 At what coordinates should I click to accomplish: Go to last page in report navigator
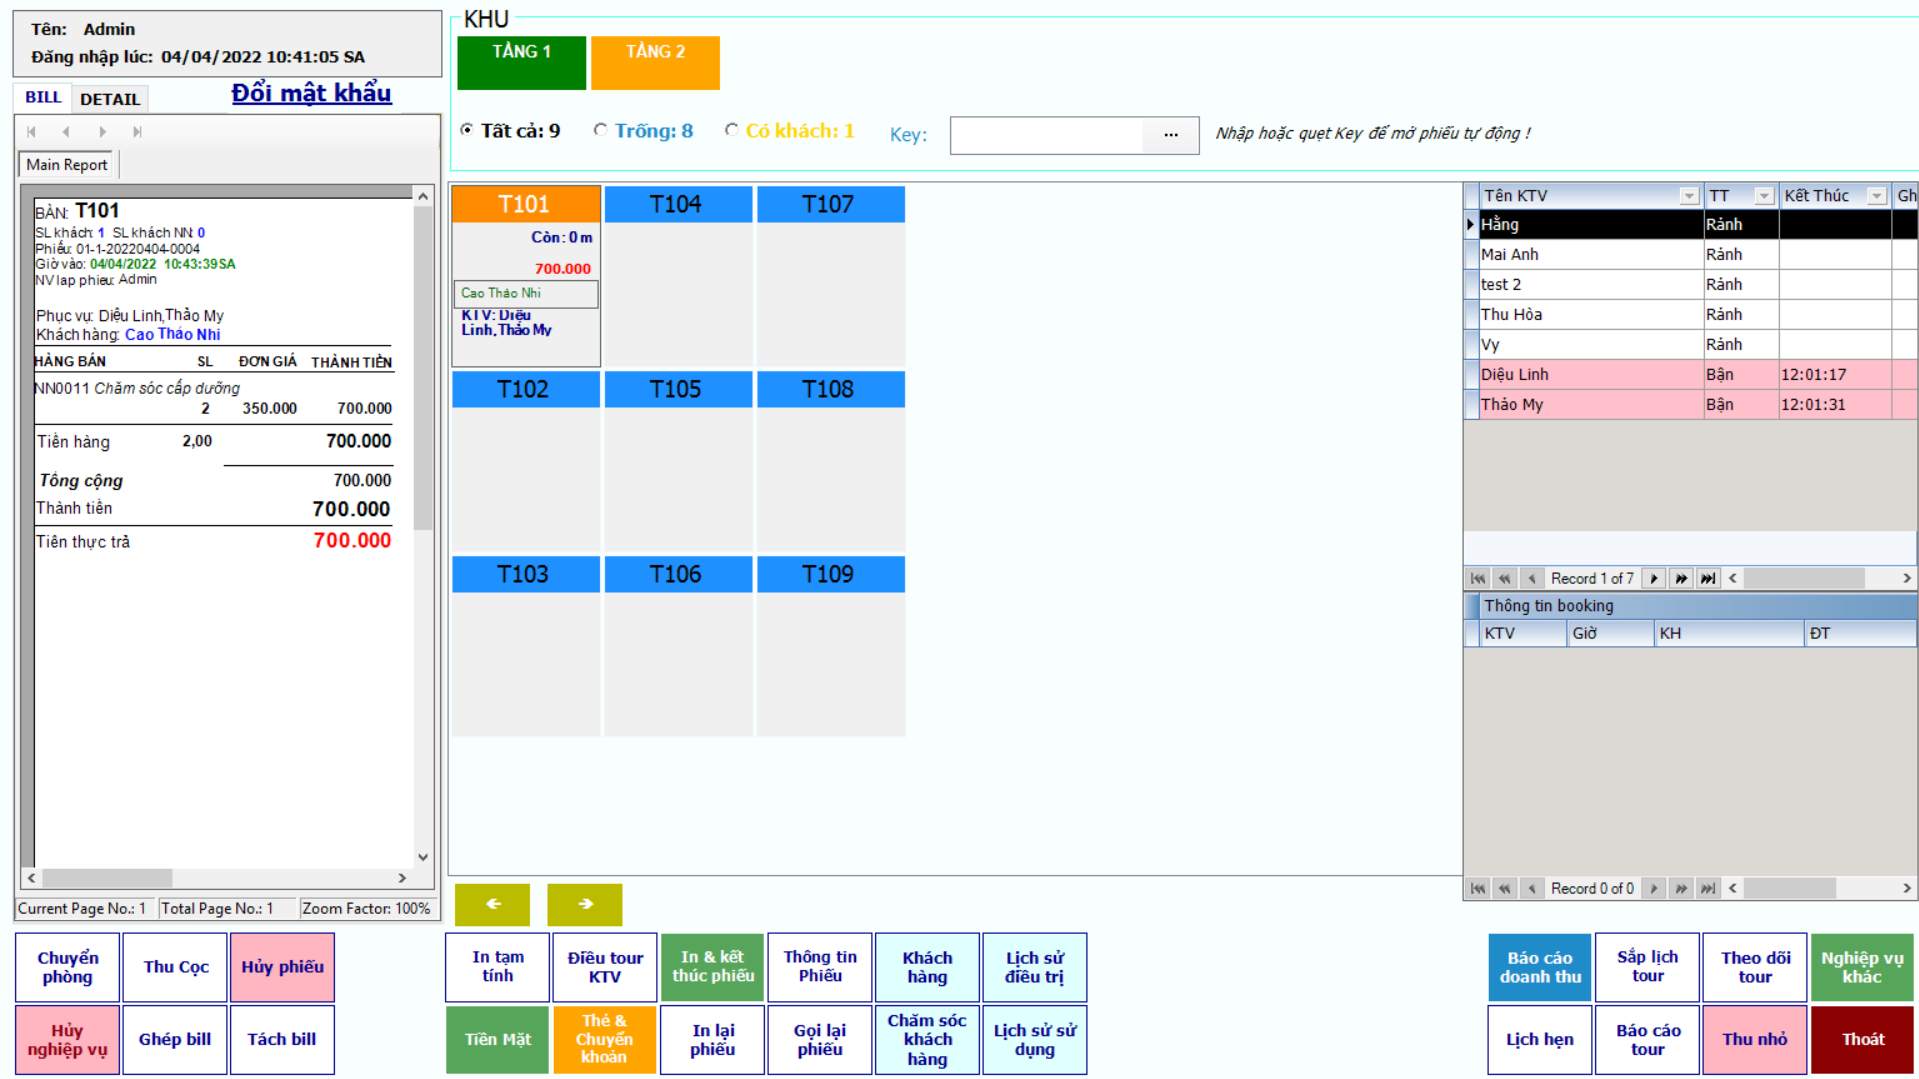point(137,132)
